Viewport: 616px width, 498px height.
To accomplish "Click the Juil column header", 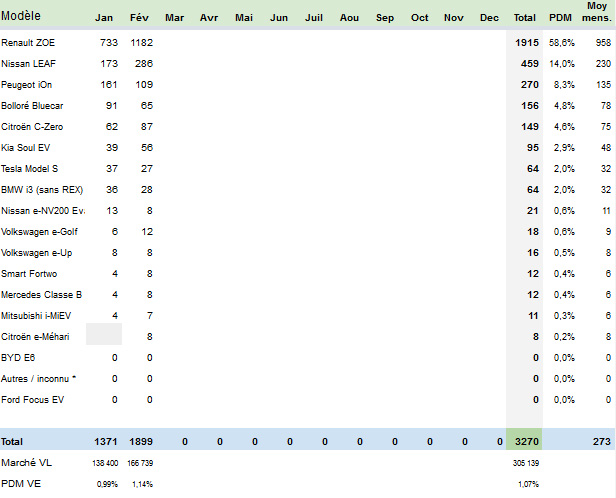I will tap(314, 18).
